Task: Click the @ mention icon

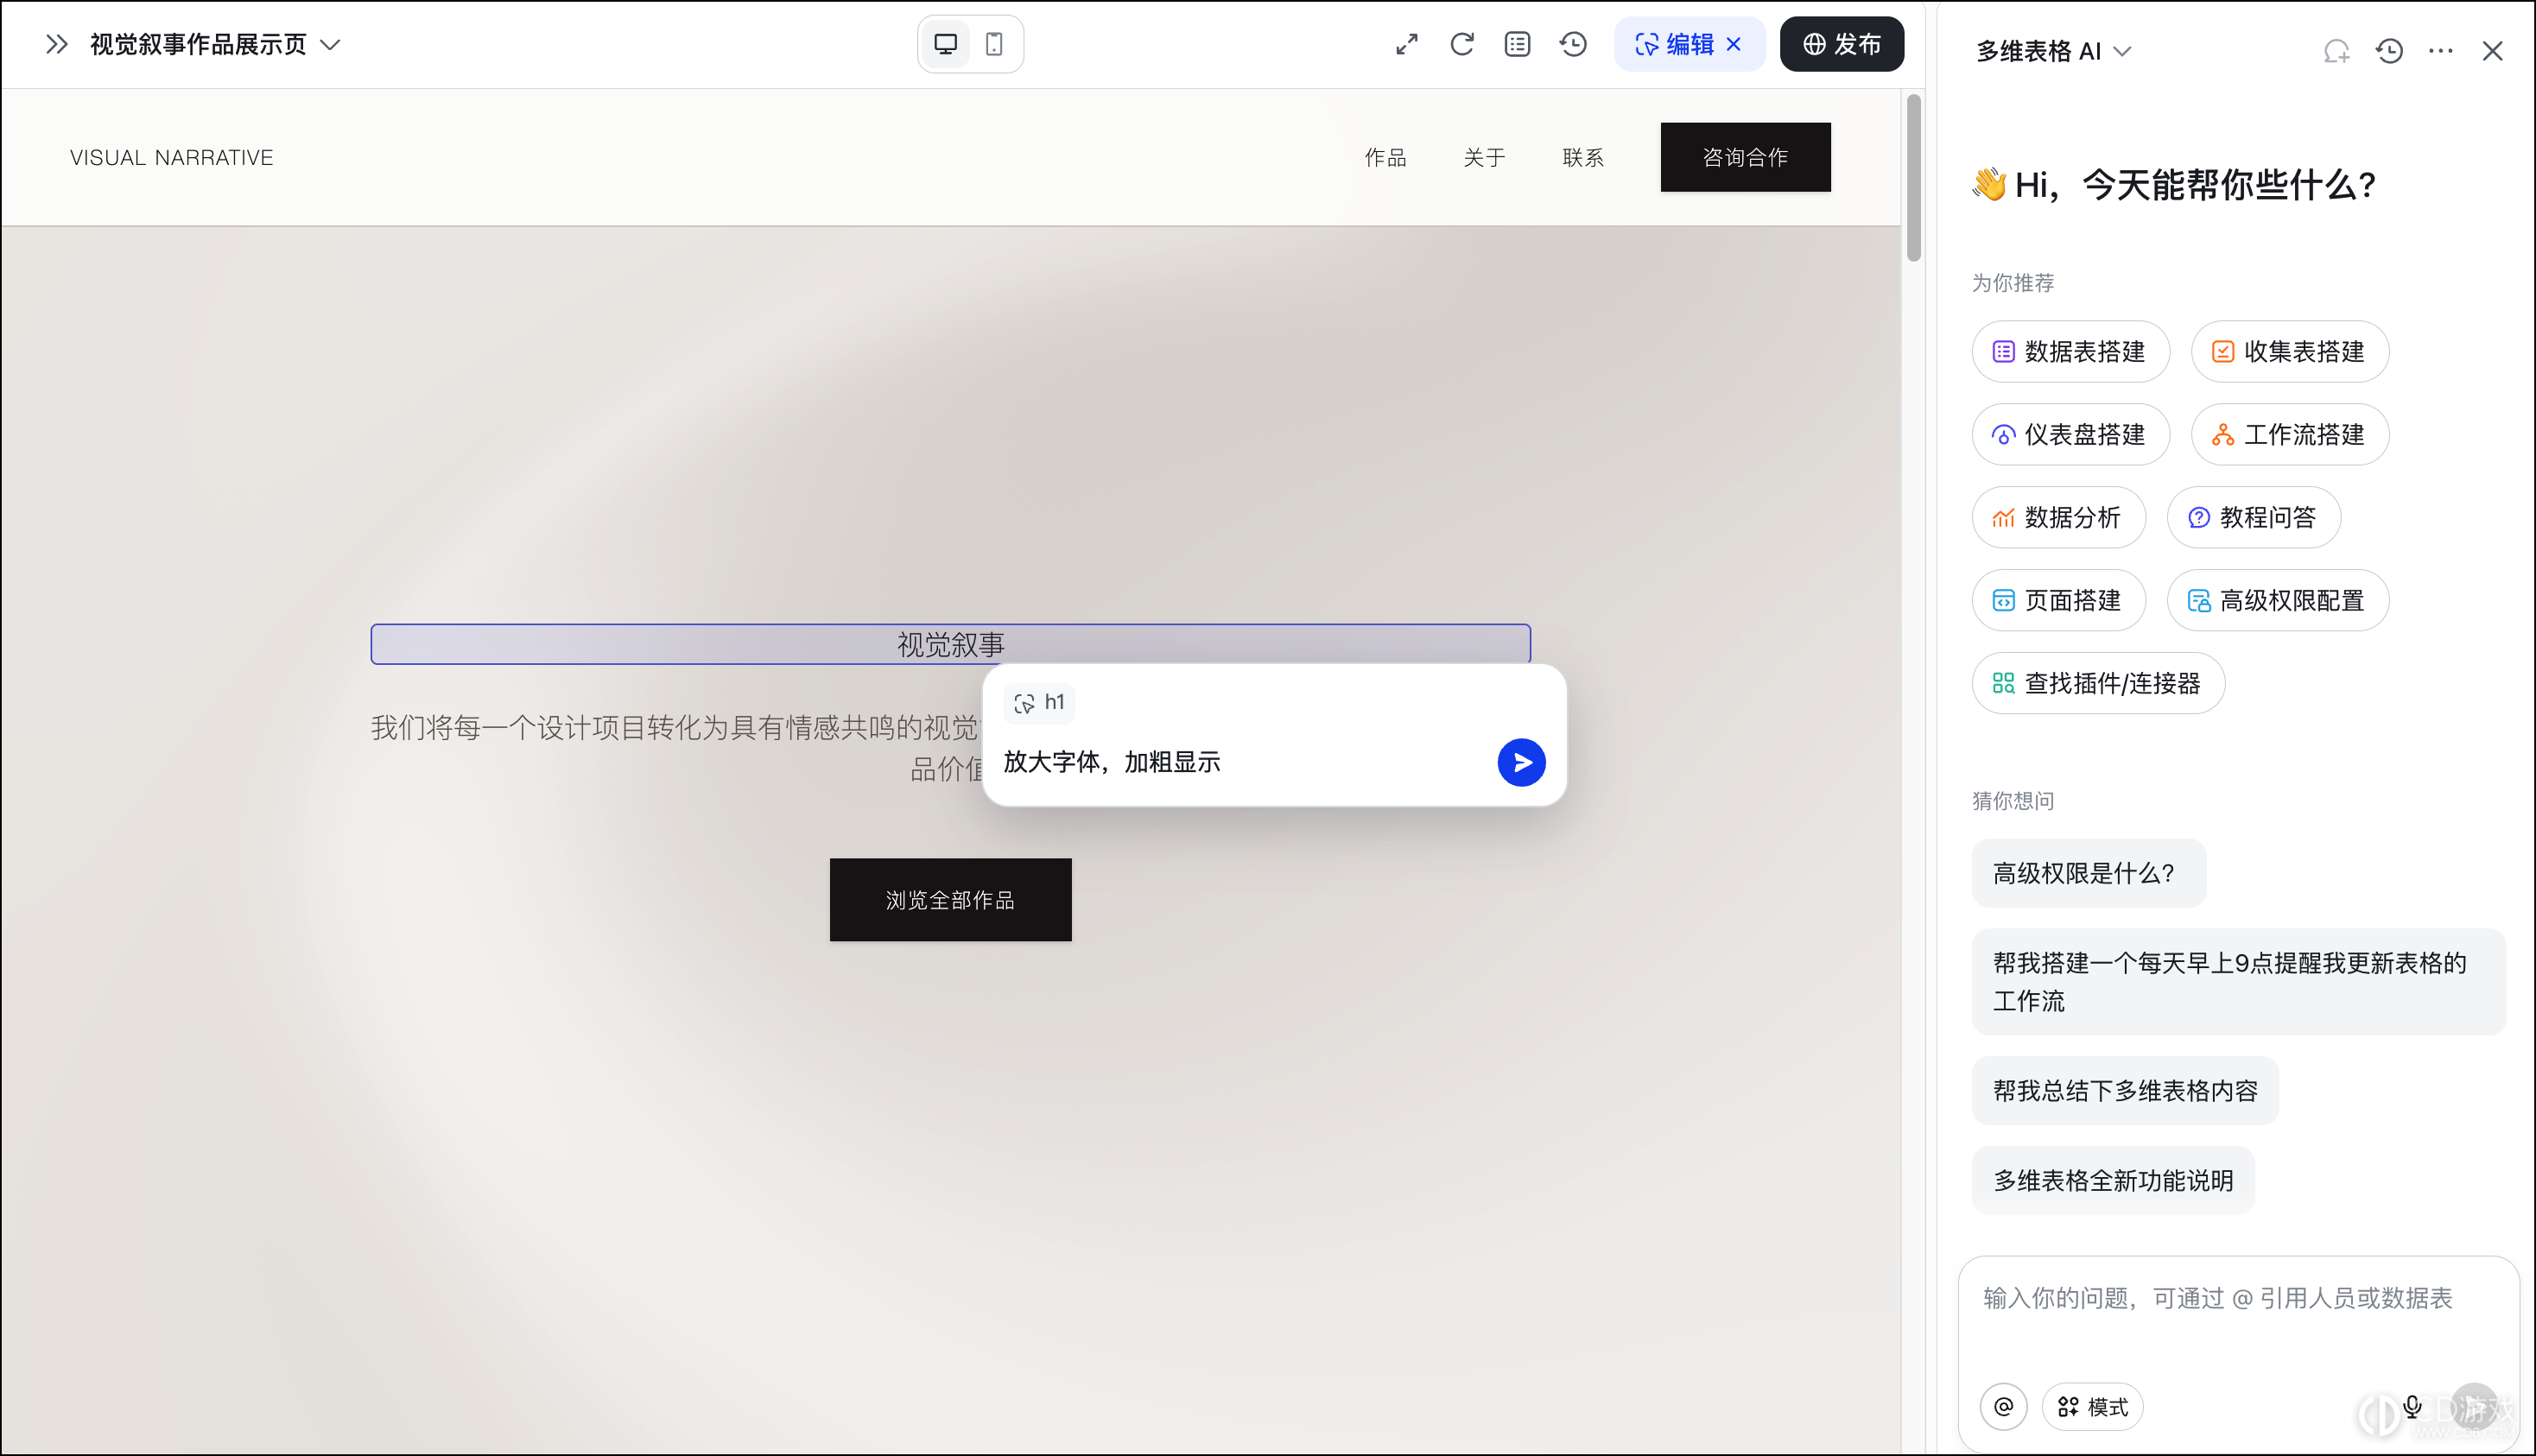Action: pyautogui.click(x=2003, y=1407)
